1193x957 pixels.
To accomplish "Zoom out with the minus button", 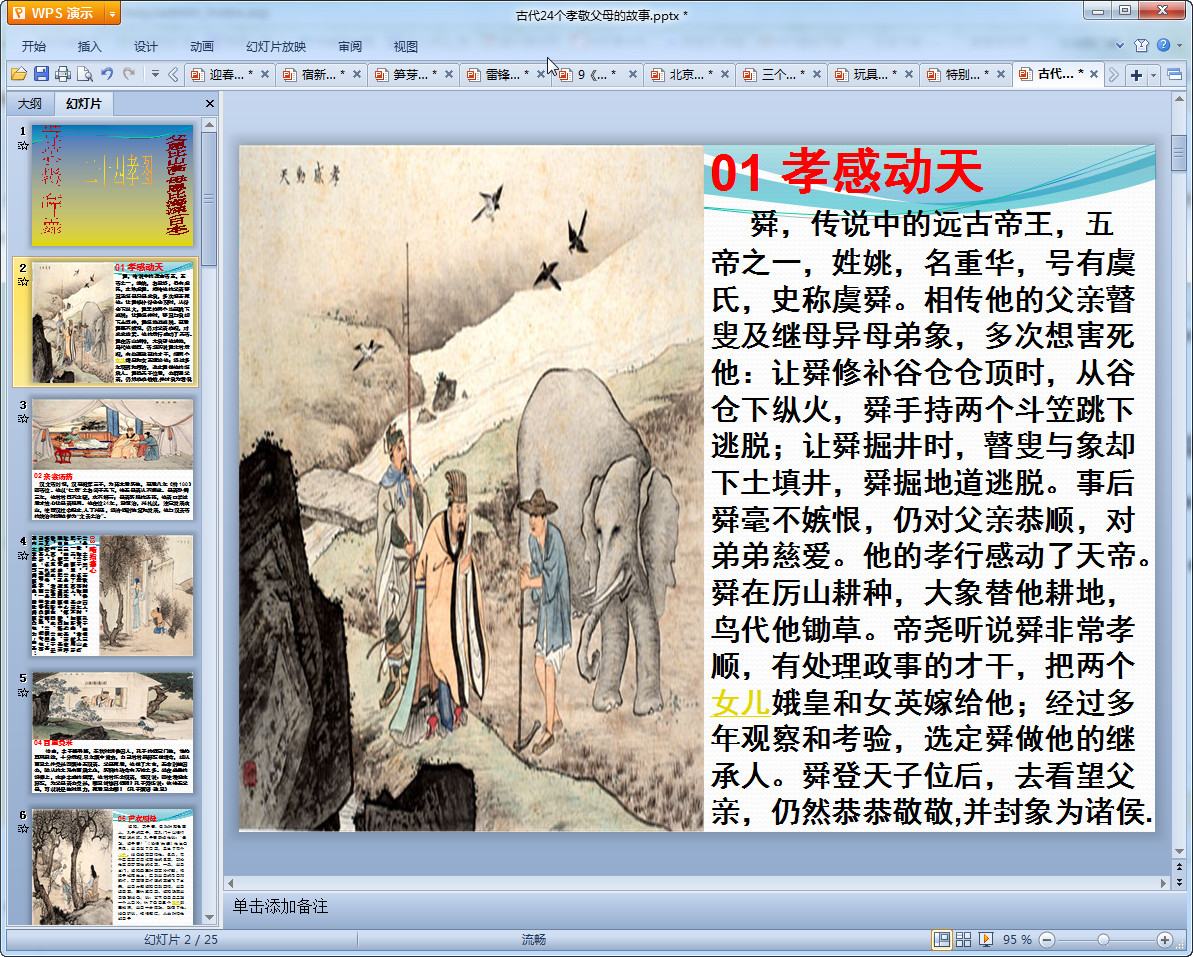I will coord(1047,940).
